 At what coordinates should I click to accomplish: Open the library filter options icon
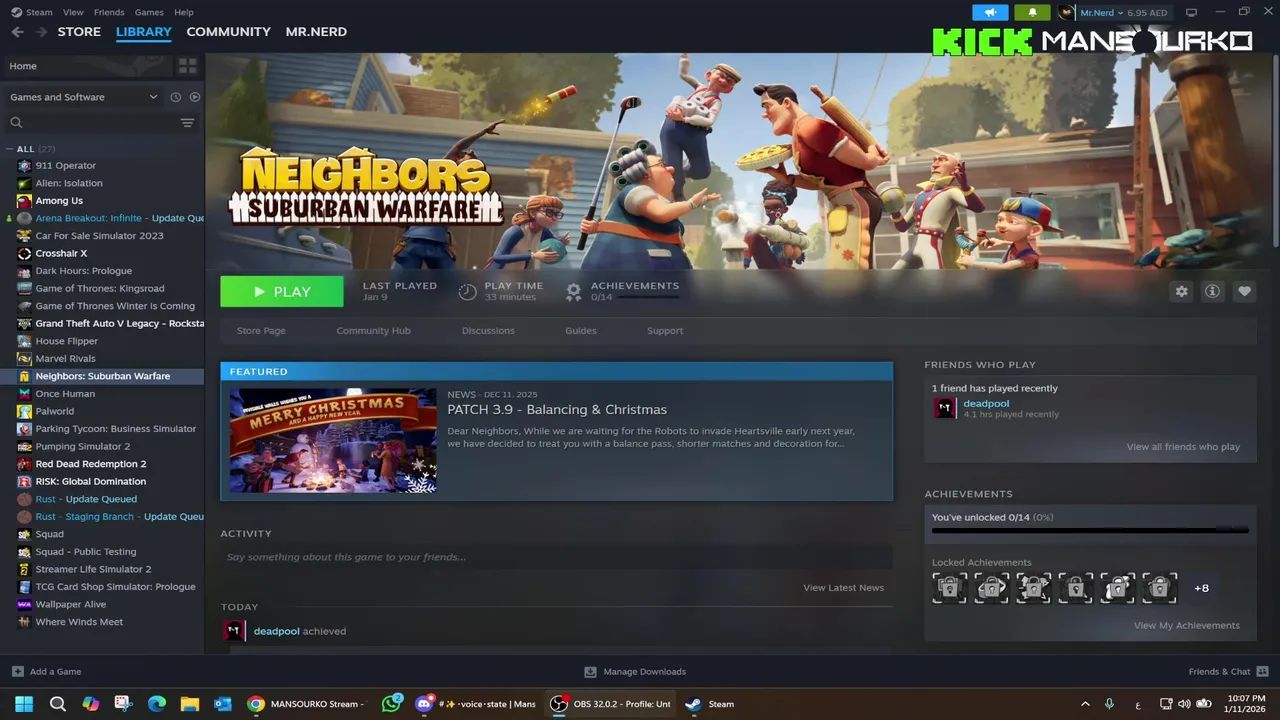187,122
